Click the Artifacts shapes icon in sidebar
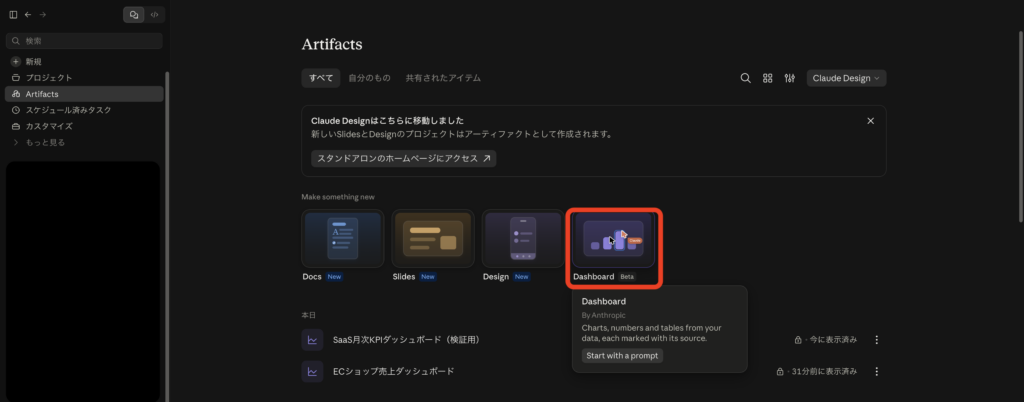1024x402 pixels. coord(16,94)
